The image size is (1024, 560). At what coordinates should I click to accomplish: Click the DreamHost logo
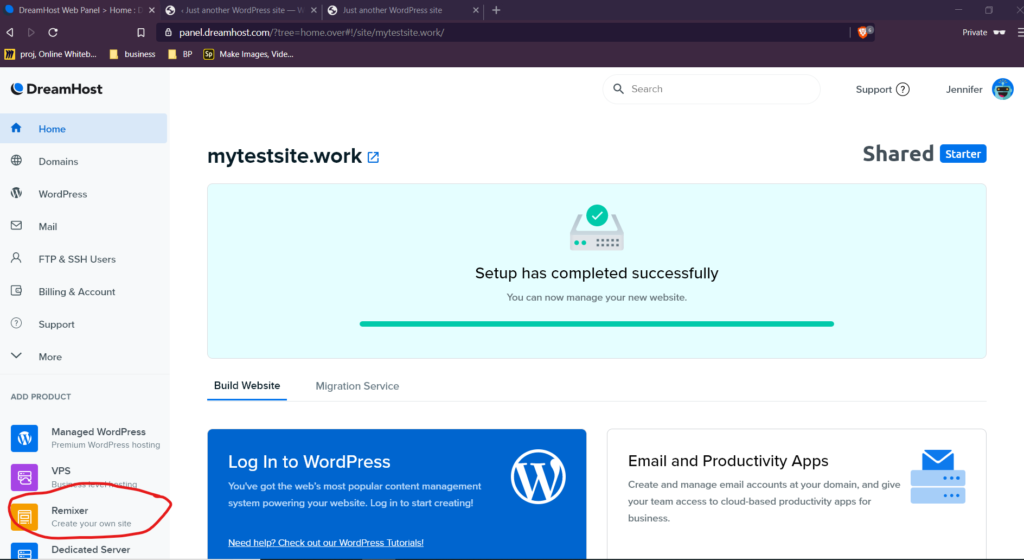point(57,89)
